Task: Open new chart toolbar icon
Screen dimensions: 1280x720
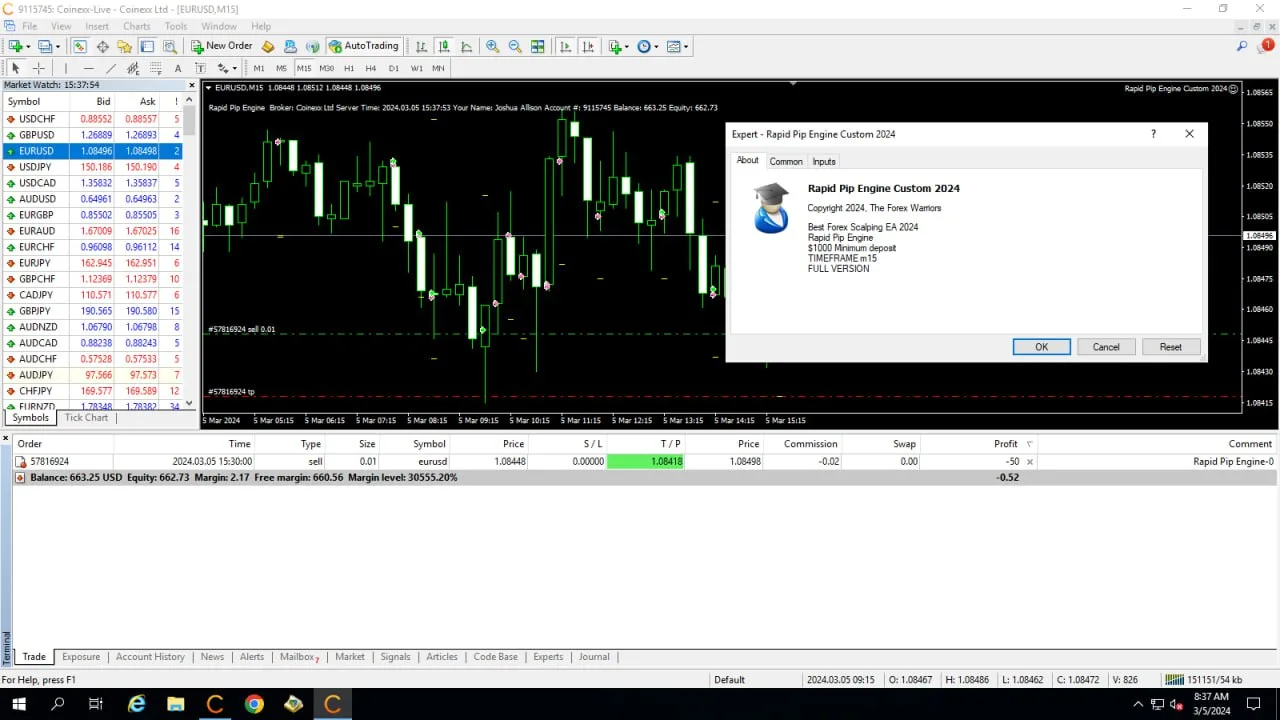Action: [16, 46]
